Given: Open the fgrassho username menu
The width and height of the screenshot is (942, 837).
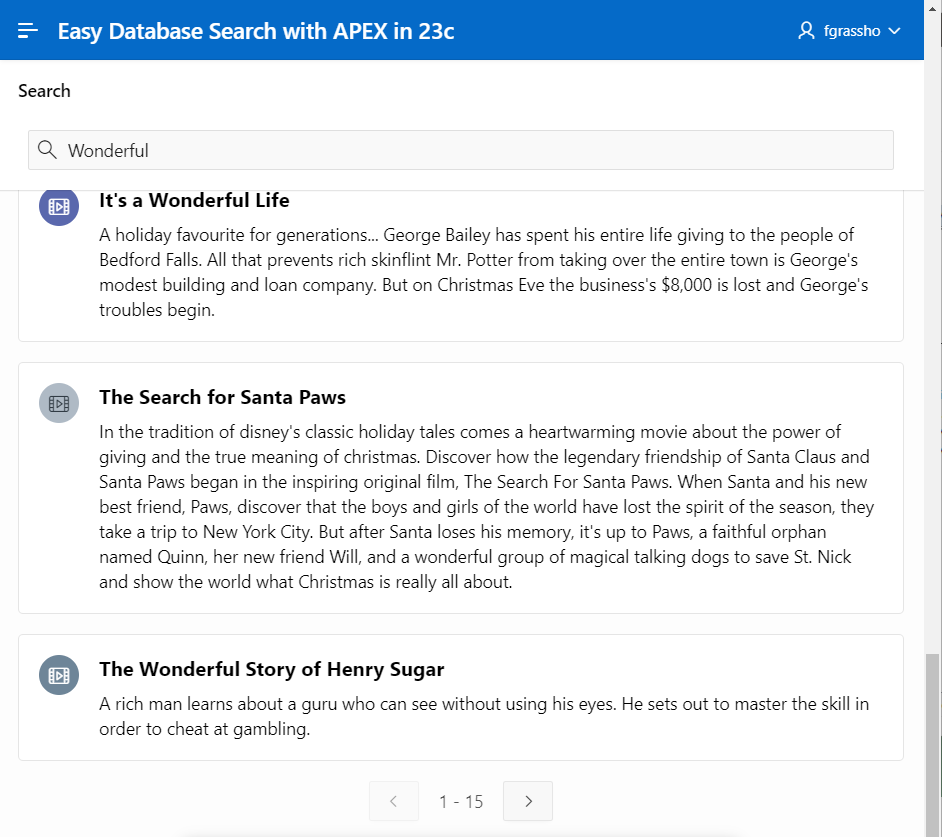Looking at the screenshot, I should click(852, 31).
